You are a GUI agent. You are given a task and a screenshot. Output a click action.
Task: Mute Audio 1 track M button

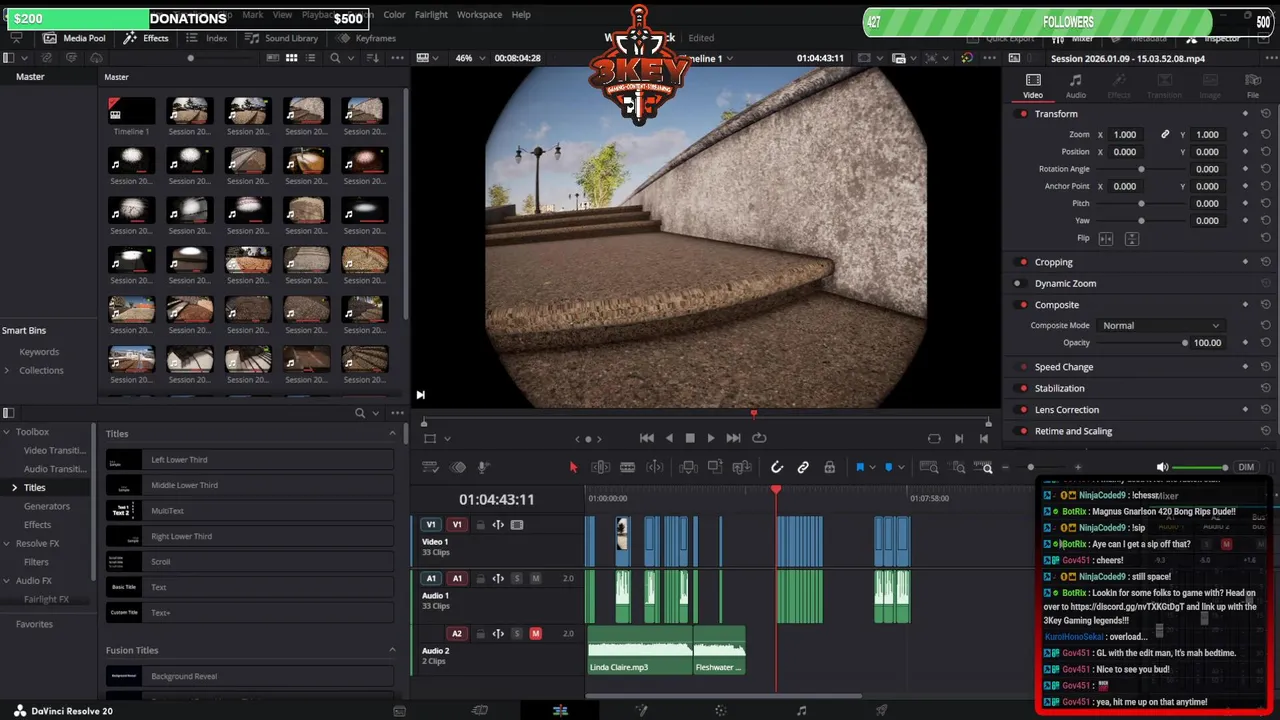click(535, 578)
